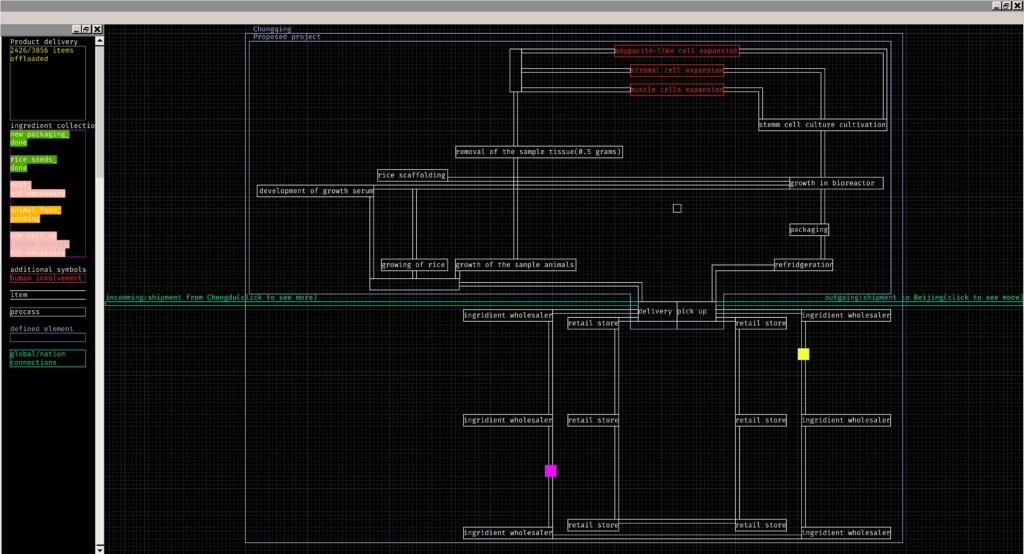The width and height of the screenshot is (1024, 554).
Task: Click the growth in bioreactor process
Action: [836, 184]
